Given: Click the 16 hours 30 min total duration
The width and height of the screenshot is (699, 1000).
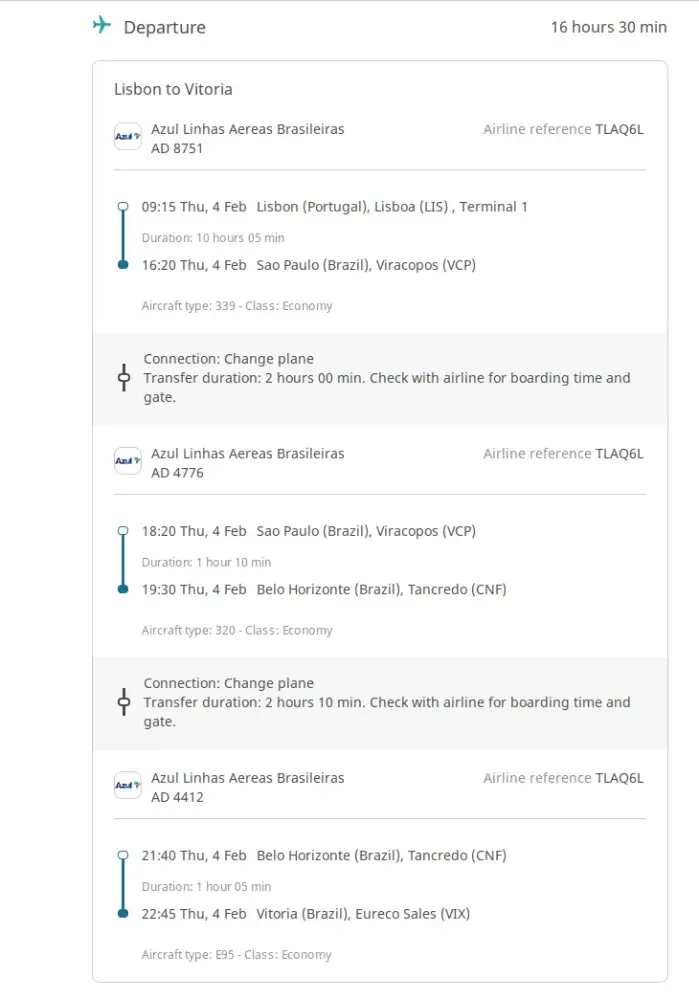Looking at the screenshot, I should 608,27.
